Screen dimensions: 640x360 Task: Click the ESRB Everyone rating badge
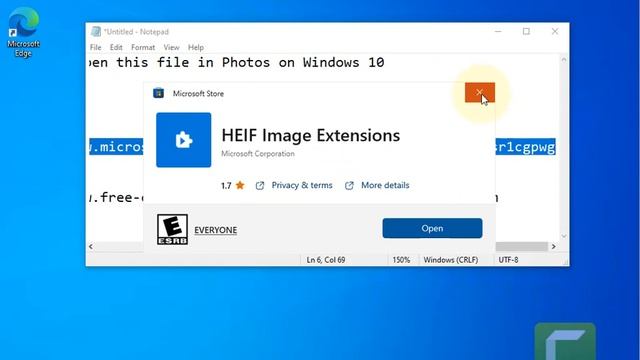click(x=172, y=229)
